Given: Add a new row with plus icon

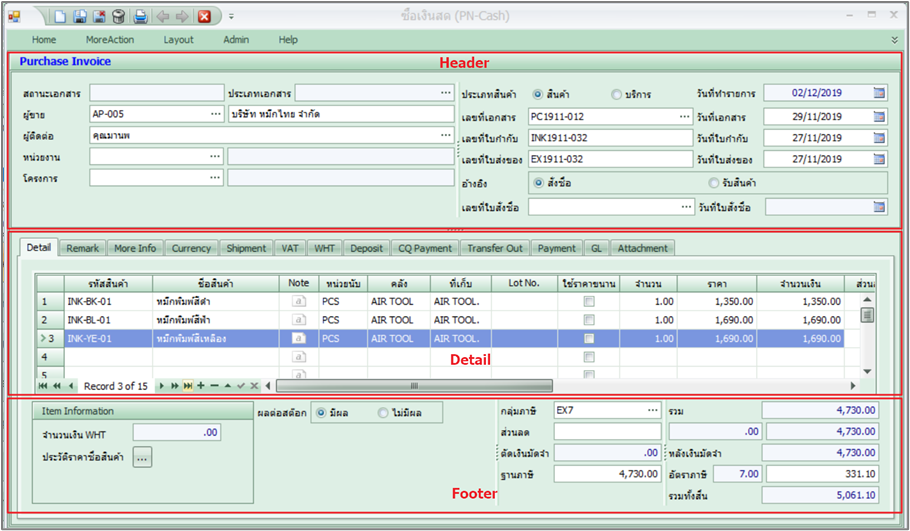Looking at the screenshot, I should 201,385.
